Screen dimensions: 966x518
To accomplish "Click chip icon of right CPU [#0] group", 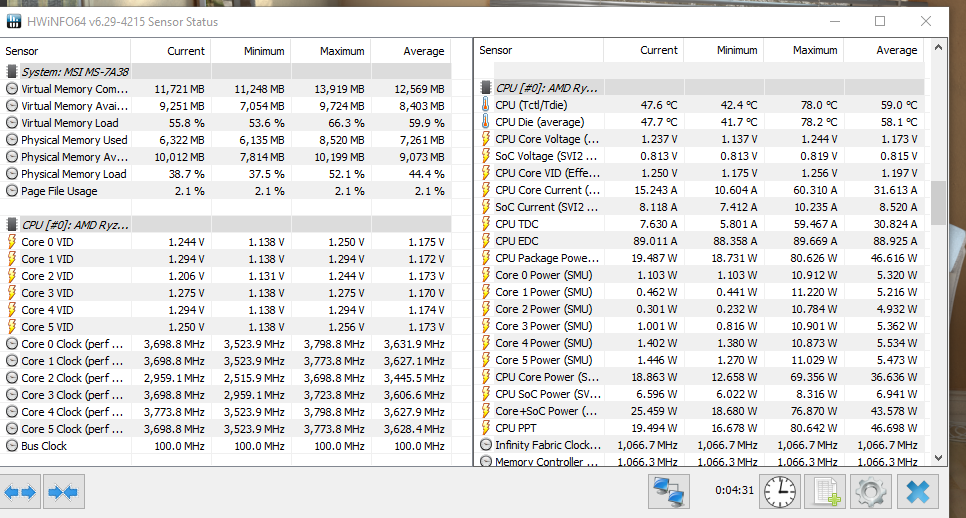I will coord(485,87).
